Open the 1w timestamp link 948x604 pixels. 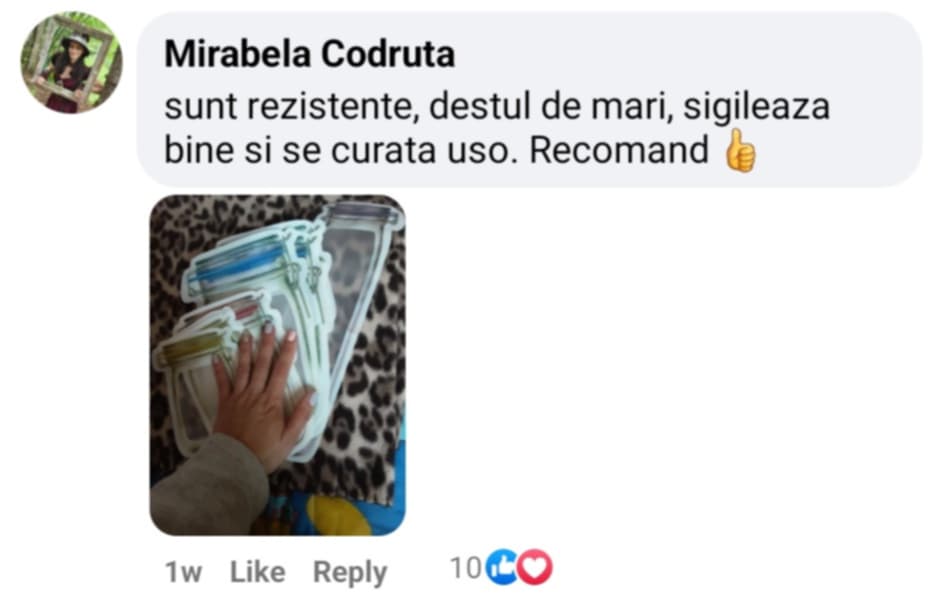[183, 571]
